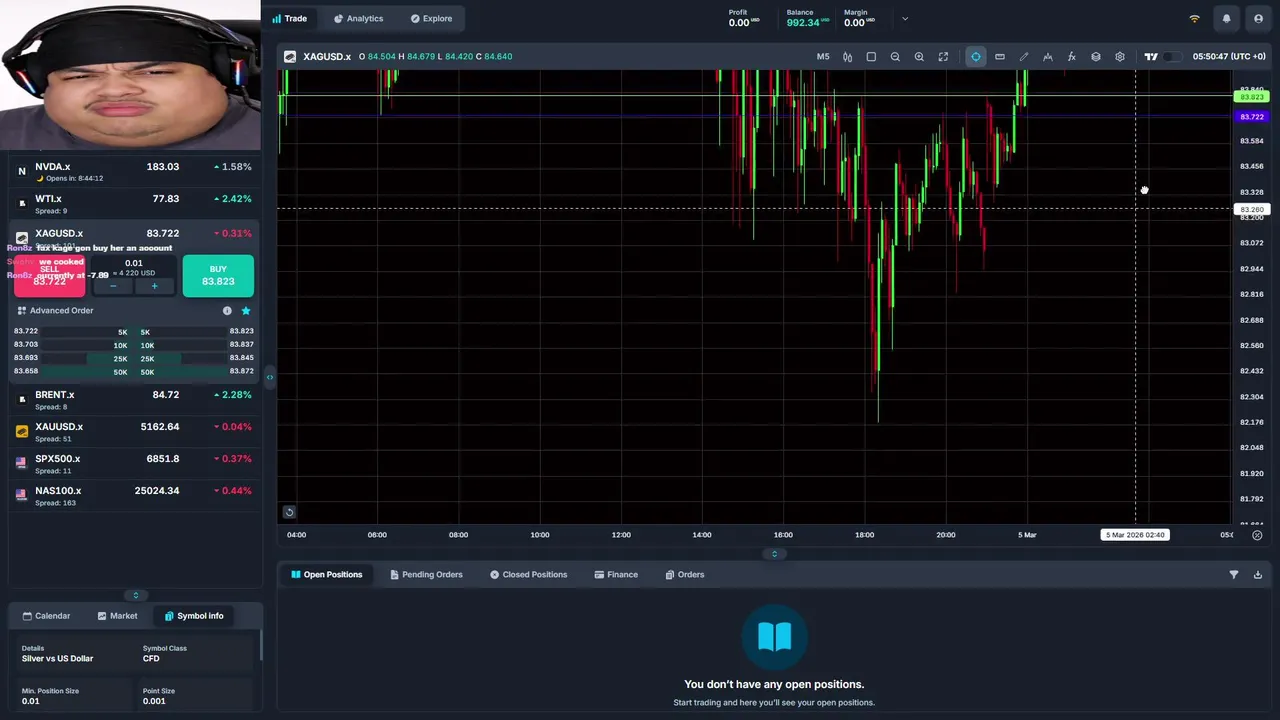Toggle the favorite star for XAGUSD.x
This screenshot has height=720, width=1280.
246,311
